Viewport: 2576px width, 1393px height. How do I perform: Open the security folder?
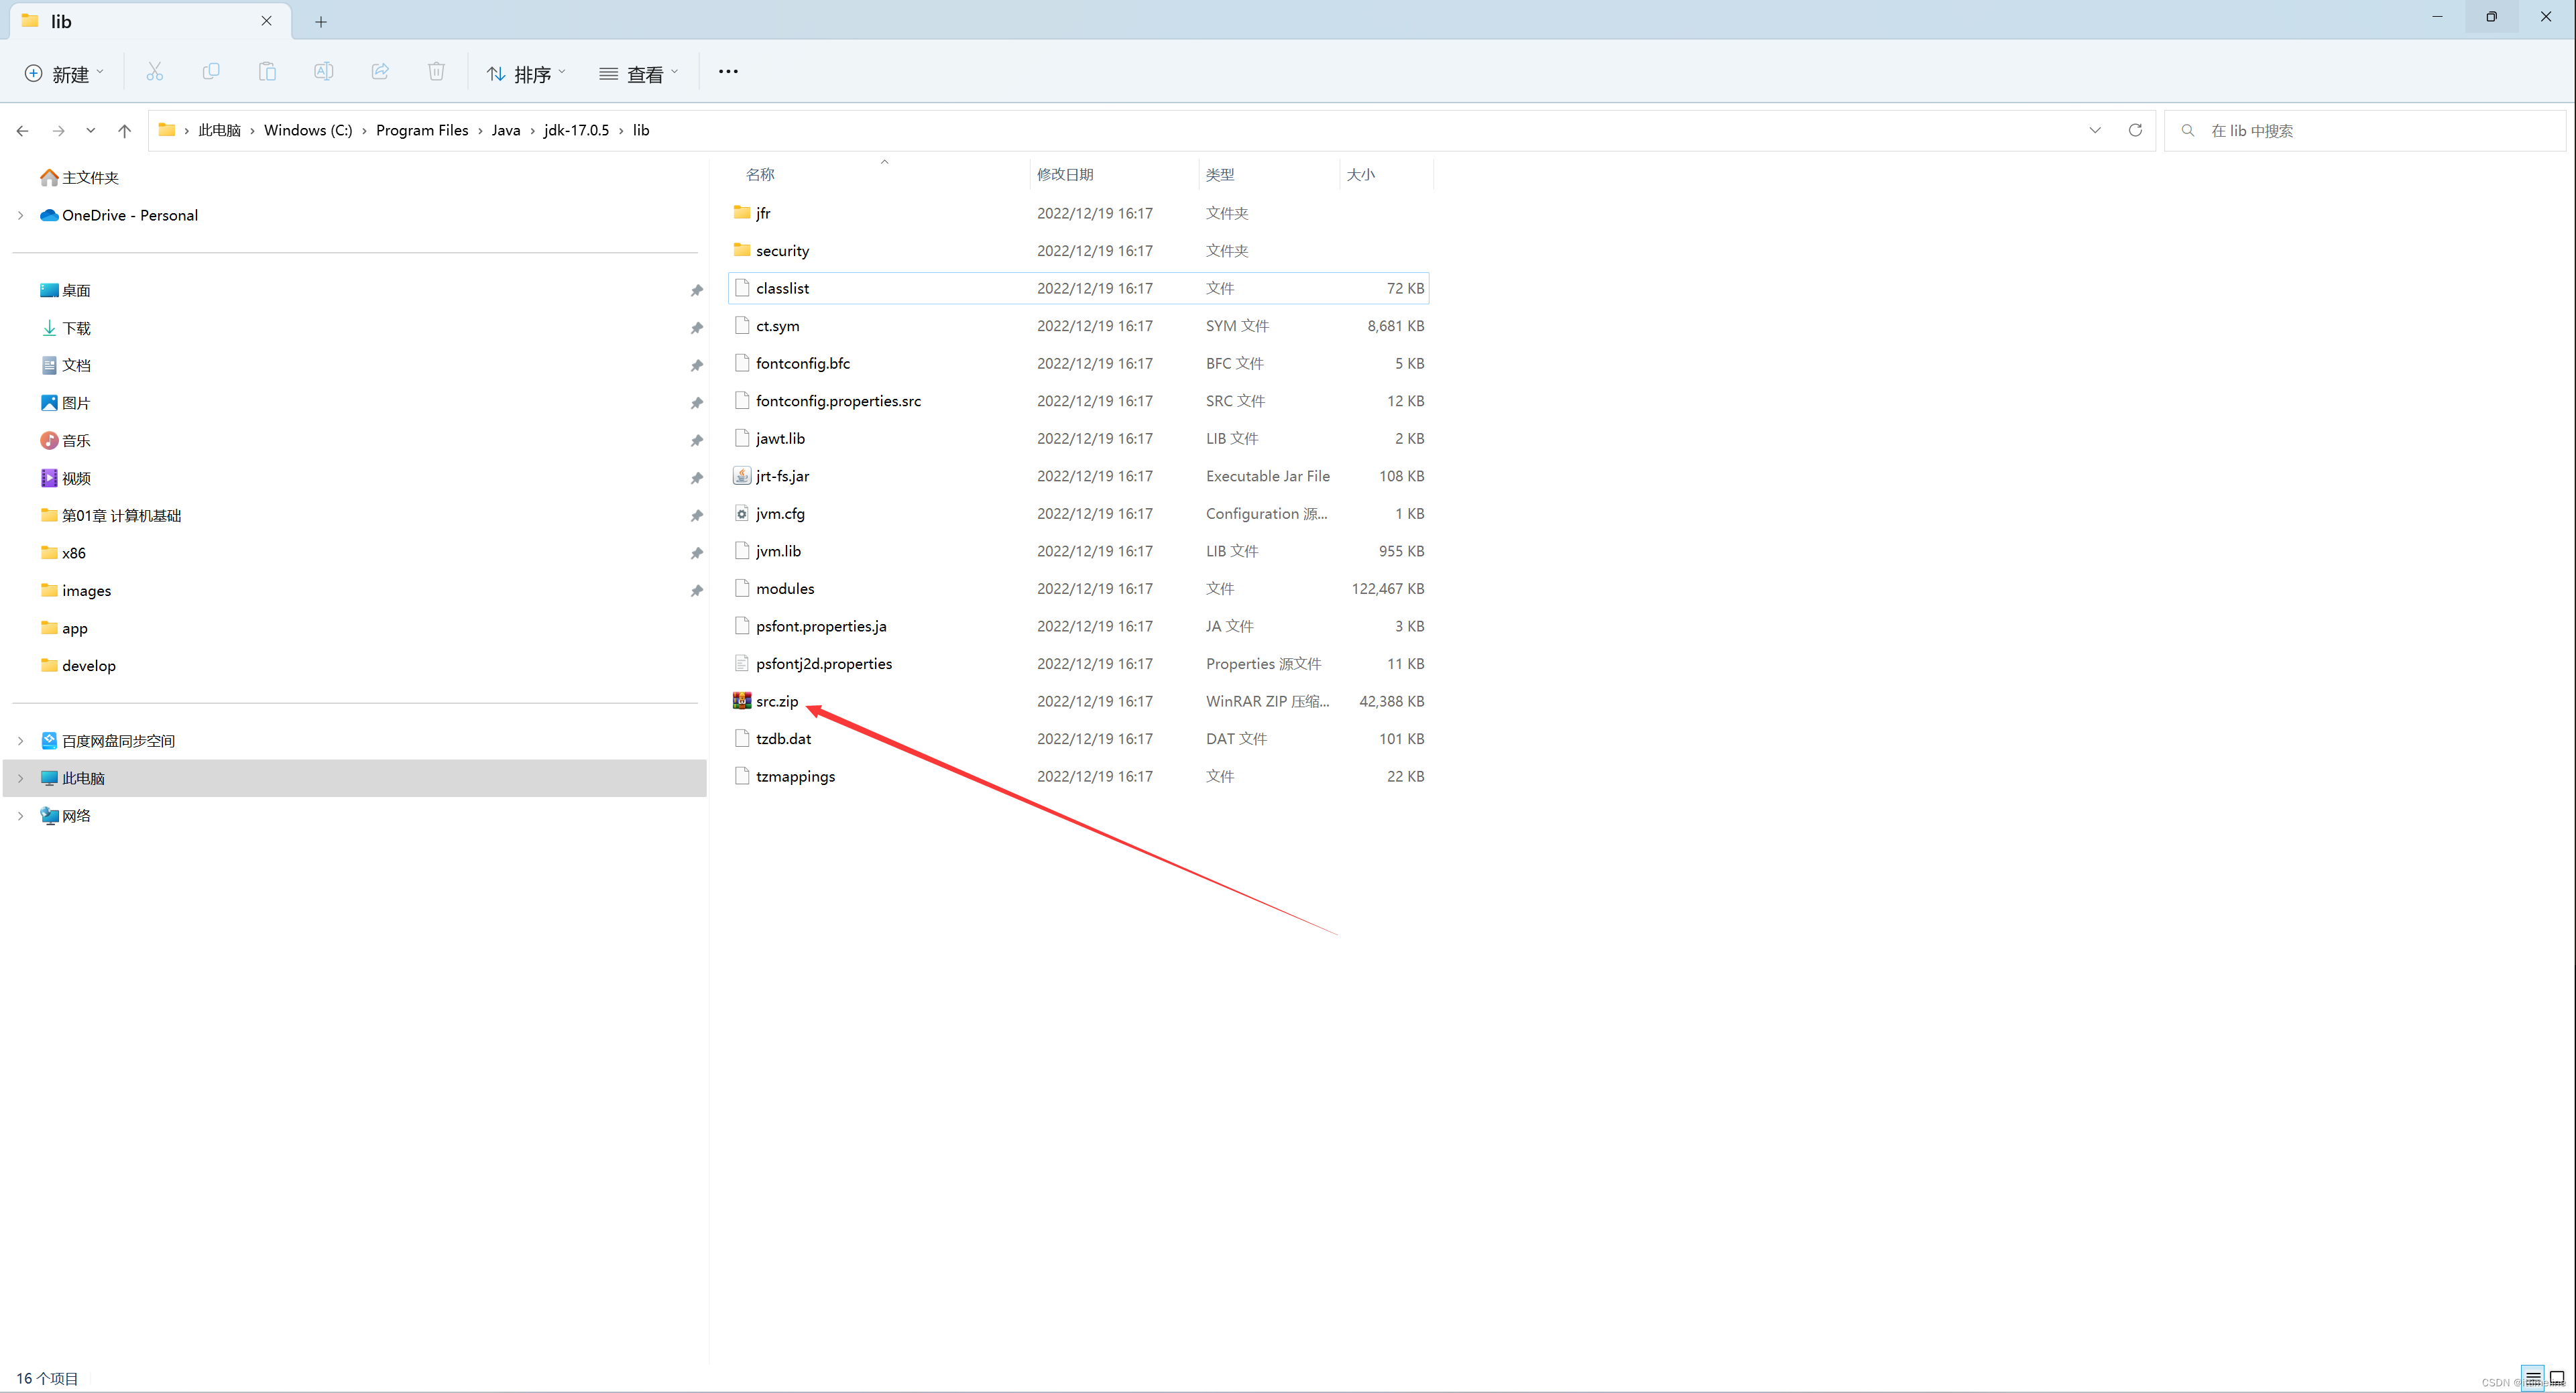pos(782,251)
